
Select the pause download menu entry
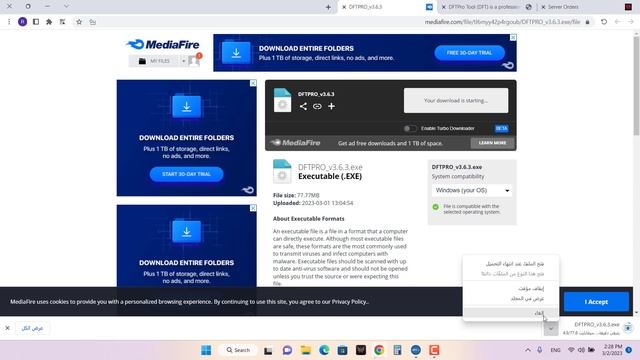tap(511, 288)
